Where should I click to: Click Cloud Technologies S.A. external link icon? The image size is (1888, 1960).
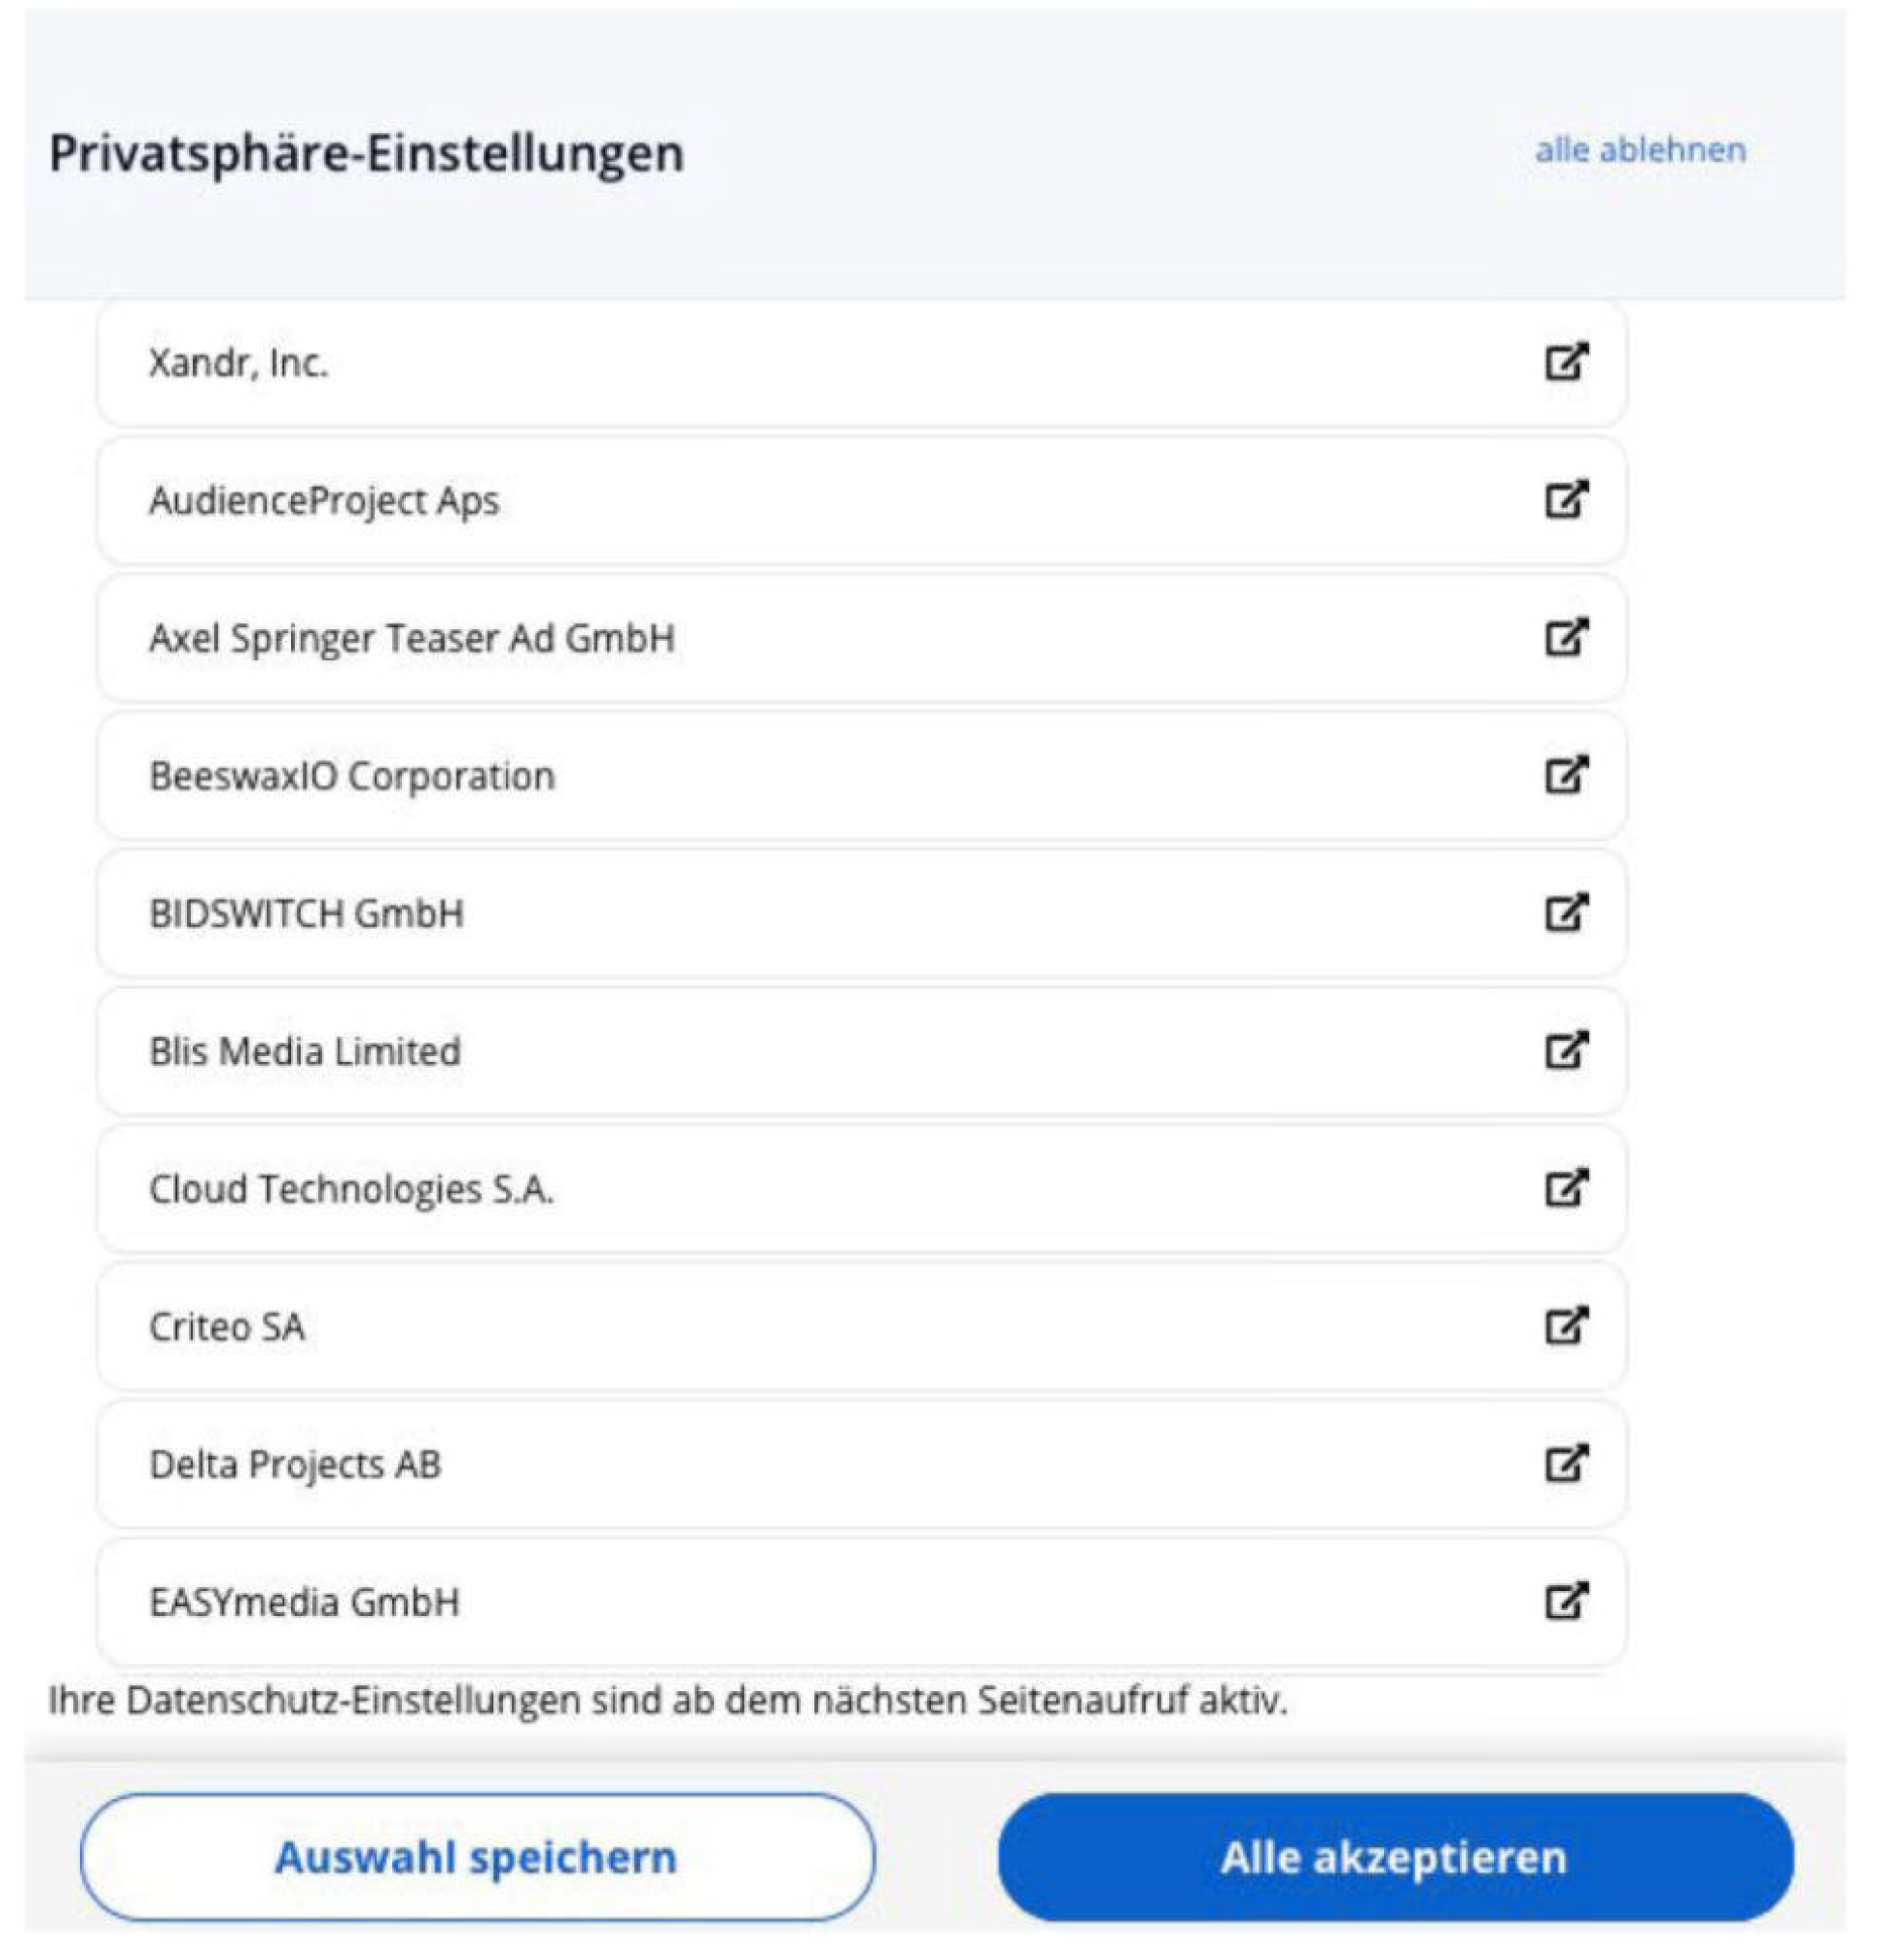[1566, 1188]
